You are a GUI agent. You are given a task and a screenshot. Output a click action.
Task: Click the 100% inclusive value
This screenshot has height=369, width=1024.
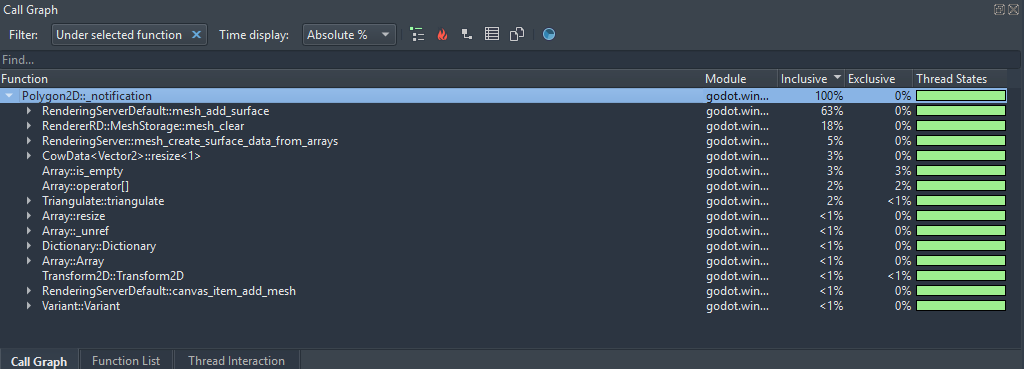click(829, 96)
